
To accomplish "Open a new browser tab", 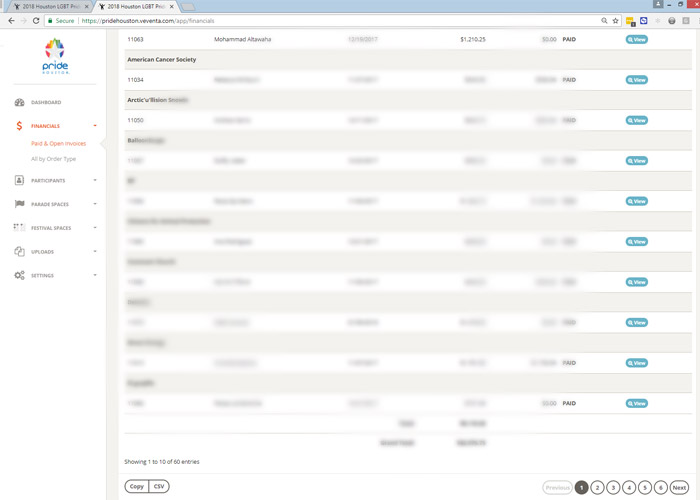I will pyautogui.click(x=188, y=7).
